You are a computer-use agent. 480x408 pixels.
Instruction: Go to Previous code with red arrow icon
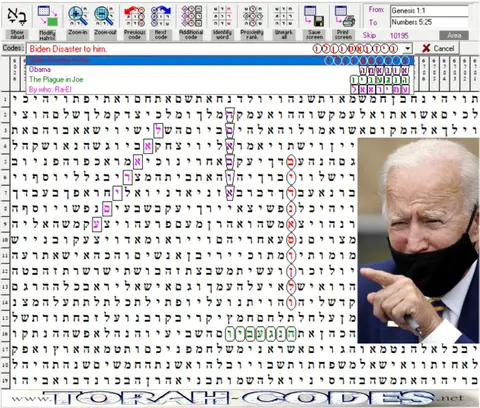click(x=134, y=17)
